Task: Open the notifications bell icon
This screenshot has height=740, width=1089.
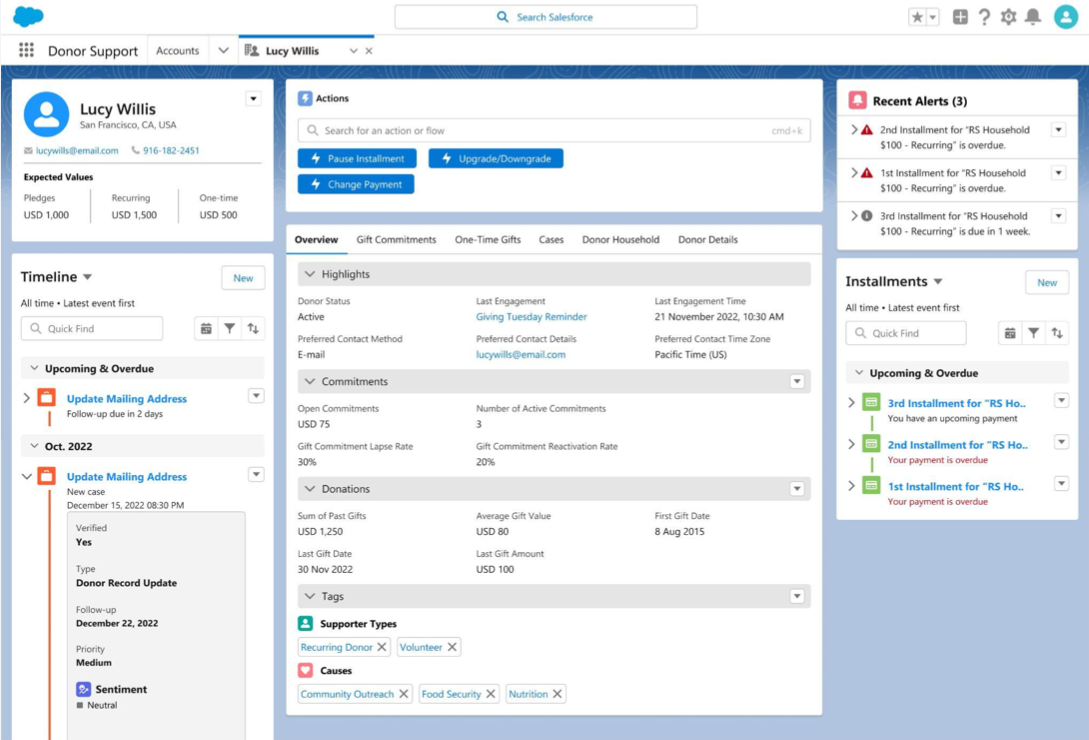Action: 1033,17
